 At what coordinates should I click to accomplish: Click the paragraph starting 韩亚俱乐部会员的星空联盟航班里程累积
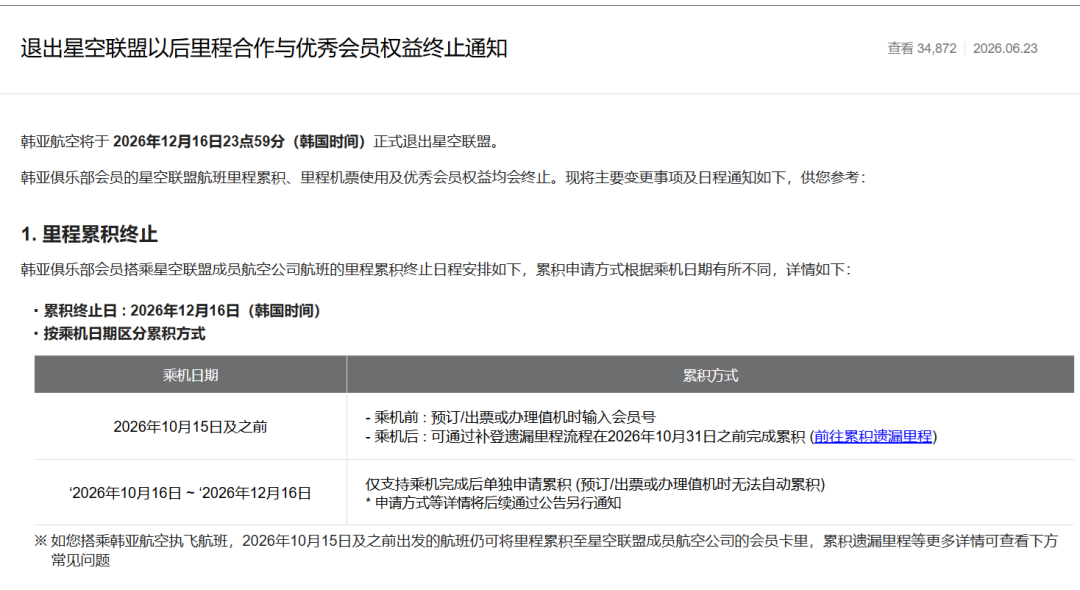pyautogui.click(x=442, y=178)
